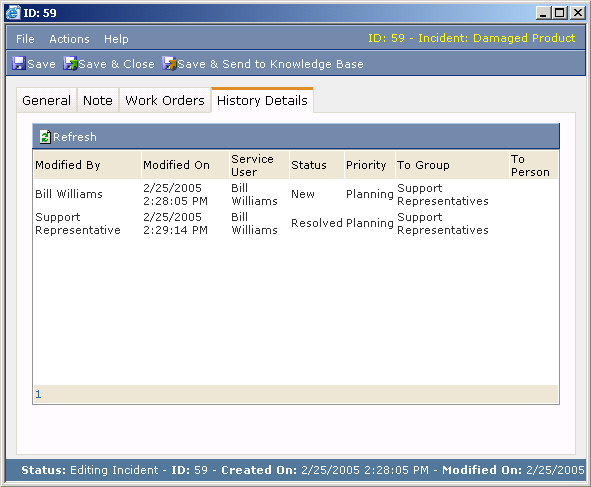The image size is (591, 487).
Task: Click the Save & Send to Knowledge Base icon
Action: (x=170, y=63)
